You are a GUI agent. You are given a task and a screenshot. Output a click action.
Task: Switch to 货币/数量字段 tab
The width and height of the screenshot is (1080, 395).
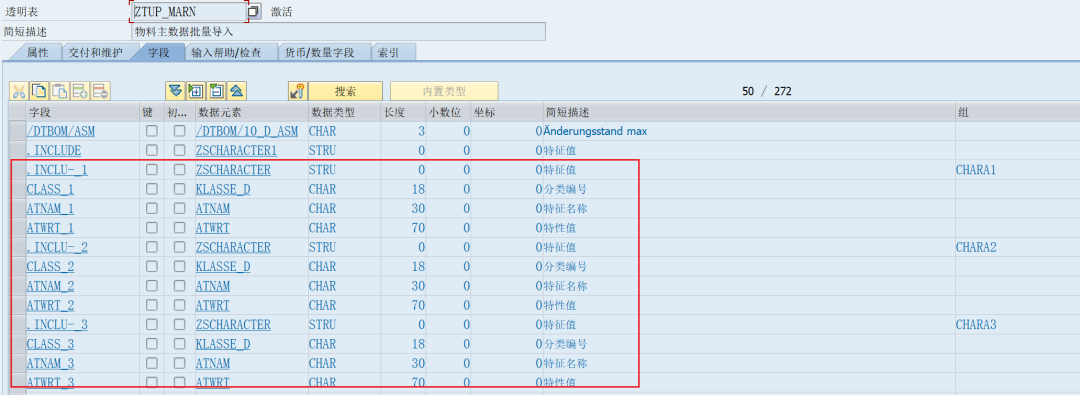(x=320, y=52)
